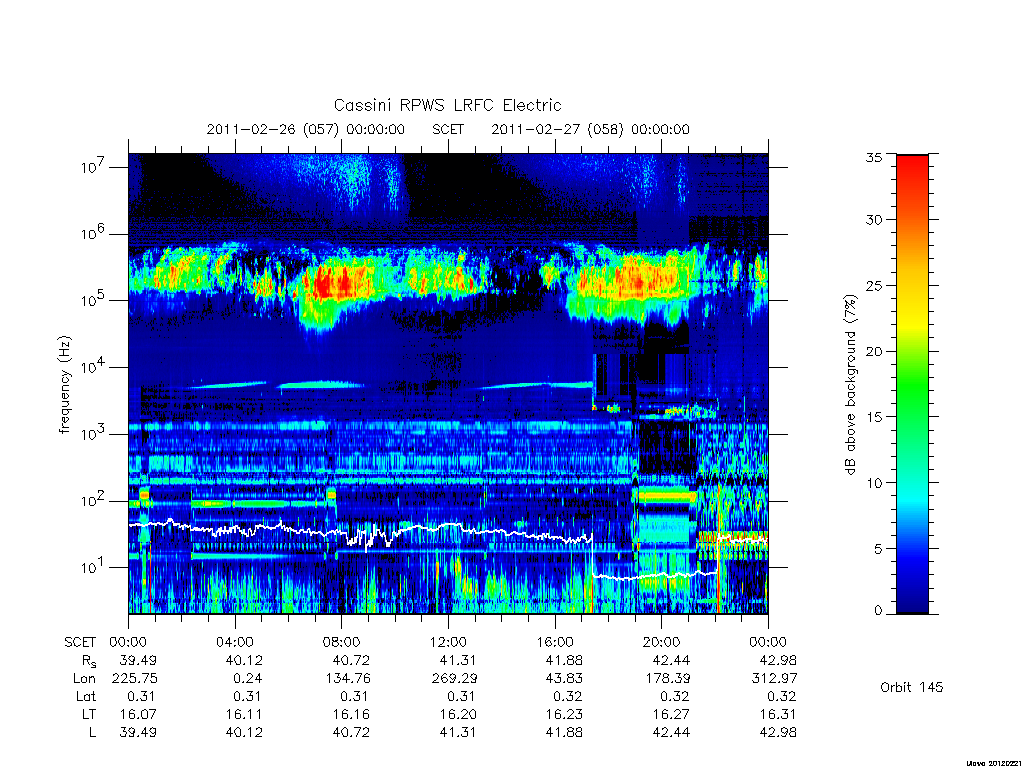Click 40.72 in the L row
This screenshot has width=1024, height=768.
coord(351,733)
